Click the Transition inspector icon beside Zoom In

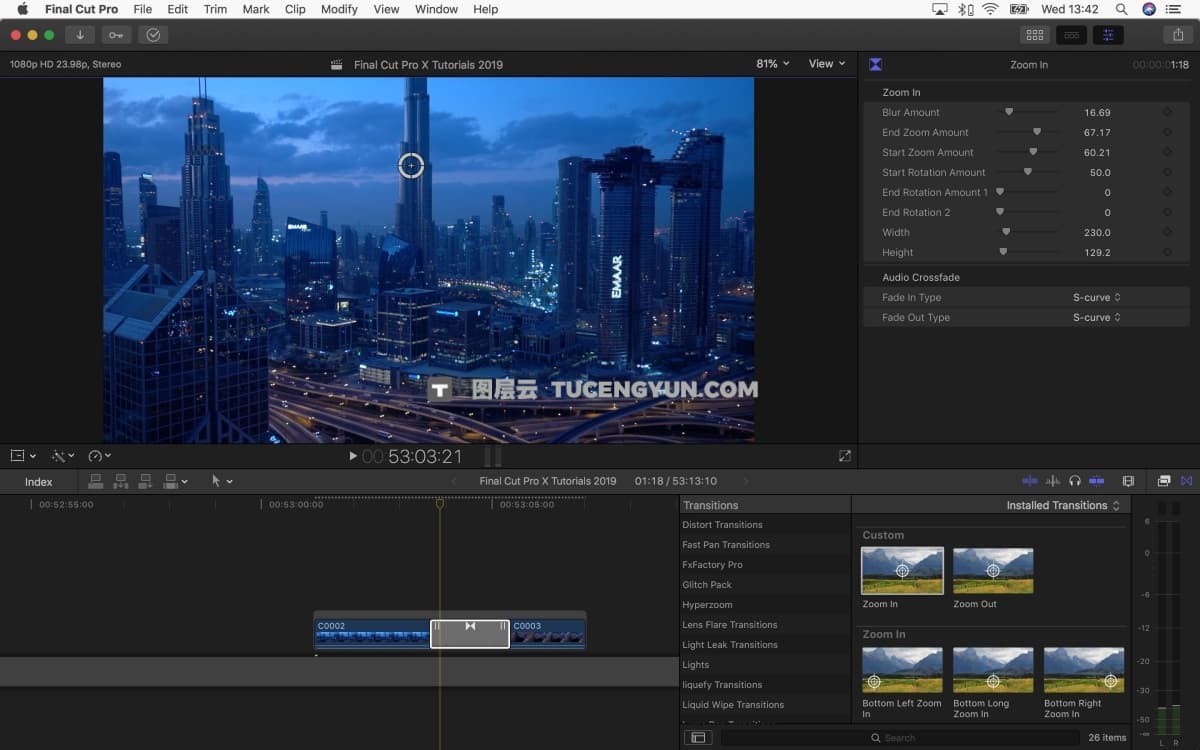875,64
